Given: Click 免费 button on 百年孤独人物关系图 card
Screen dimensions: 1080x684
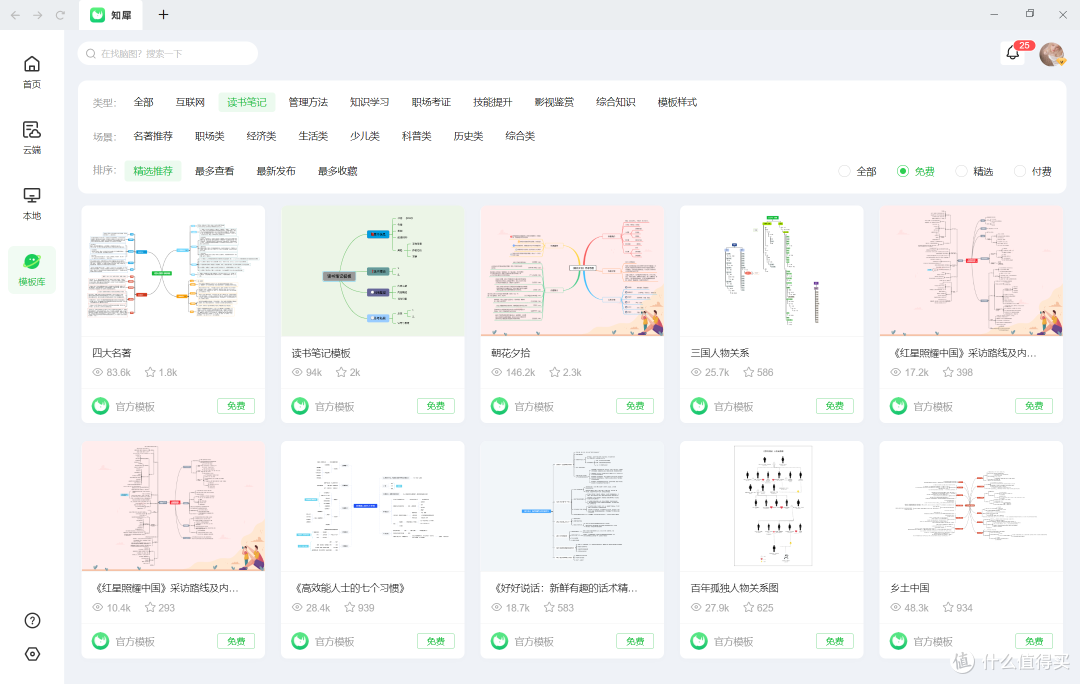Looking at the screenshot, I should 835,641.
